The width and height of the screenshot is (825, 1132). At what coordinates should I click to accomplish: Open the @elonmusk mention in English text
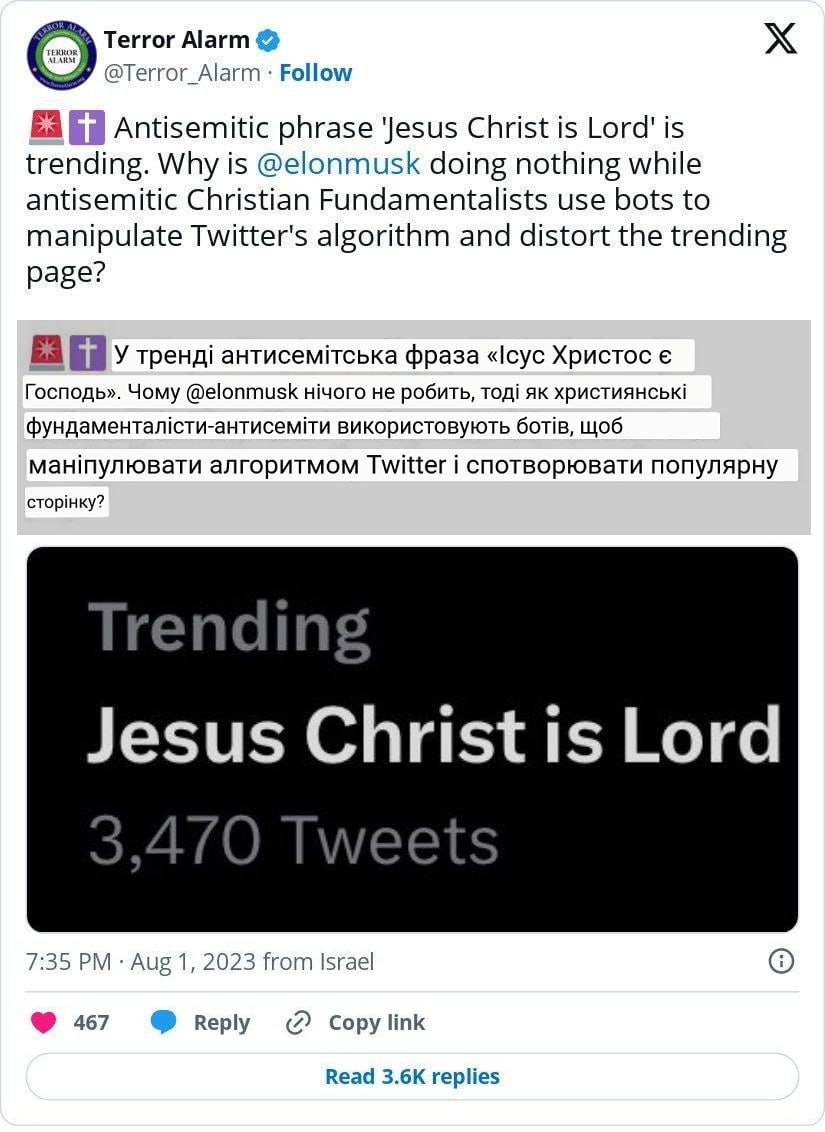[x=338, y=163]
